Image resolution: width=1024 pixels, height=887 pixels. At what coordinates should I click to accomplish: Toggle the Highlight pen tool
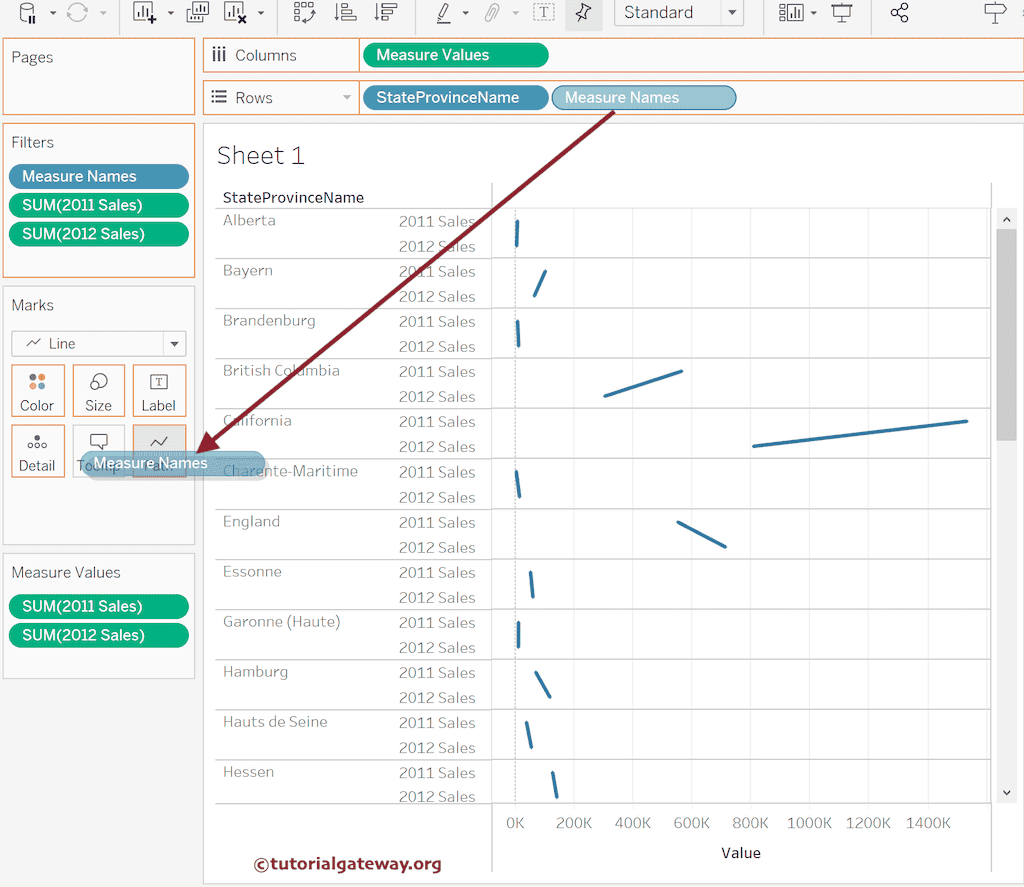(443, 13)
